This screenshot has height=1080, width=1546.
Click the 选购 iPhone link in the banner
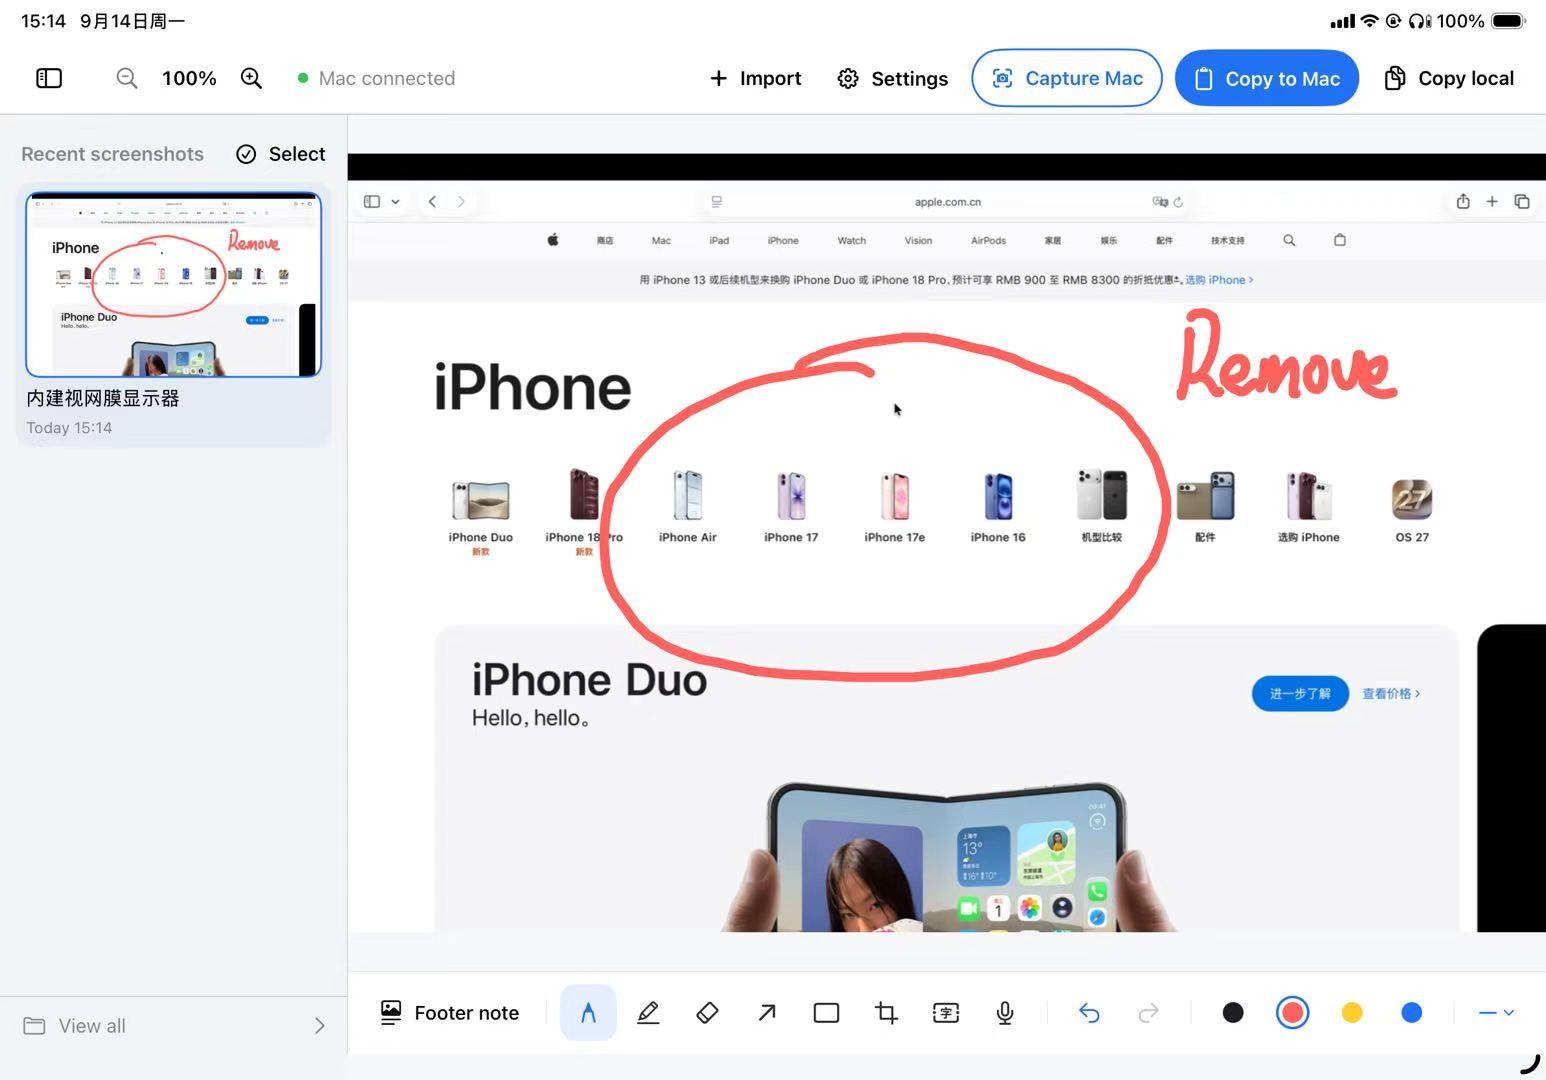tap(1218, 280)
